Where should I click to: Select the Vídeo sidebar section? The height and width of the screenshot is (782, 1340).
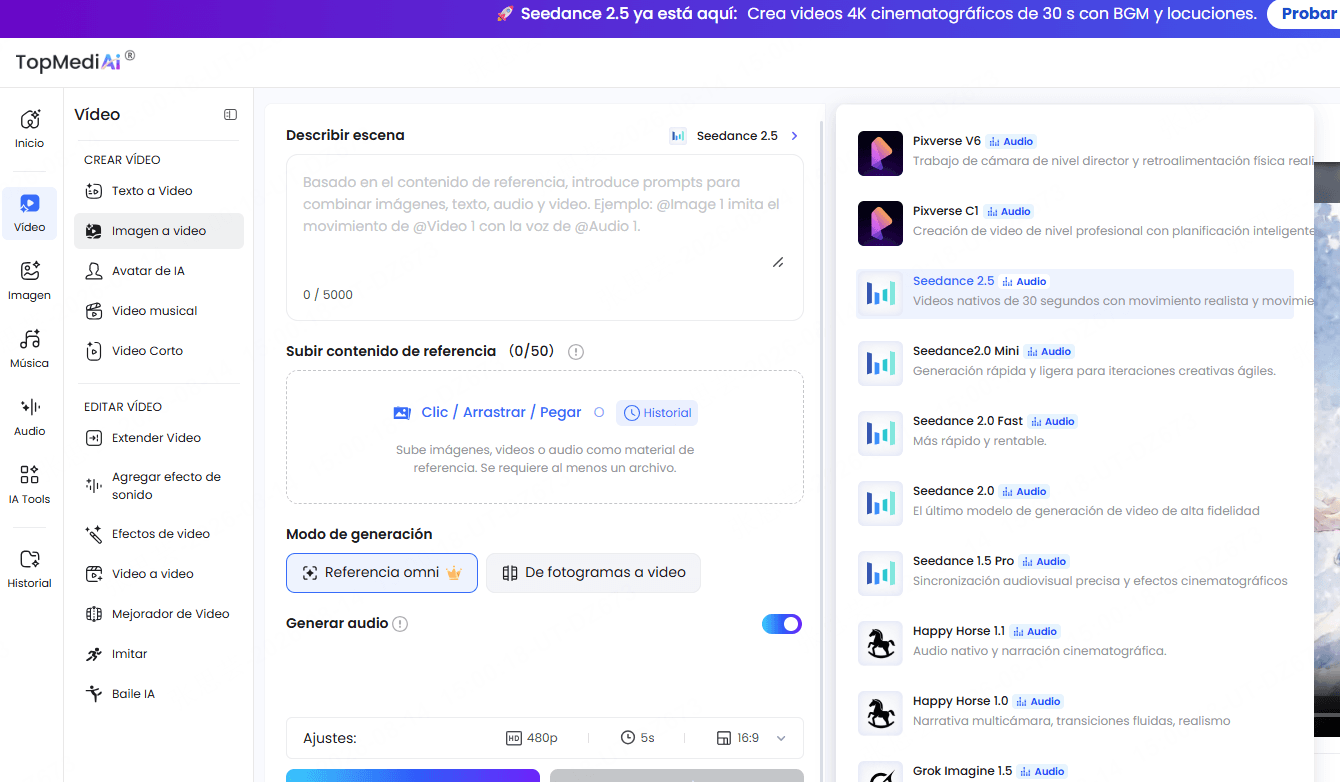29,213
